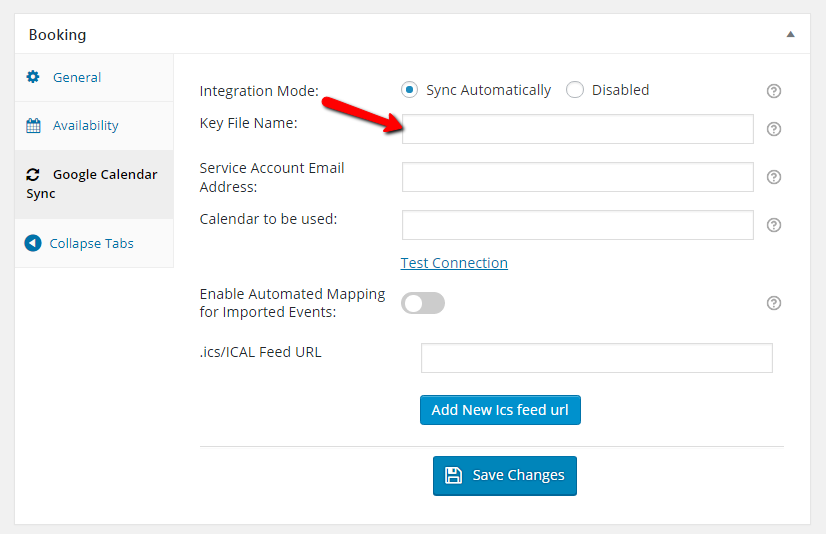Open help for Service Account Email Address

point(773,177)
